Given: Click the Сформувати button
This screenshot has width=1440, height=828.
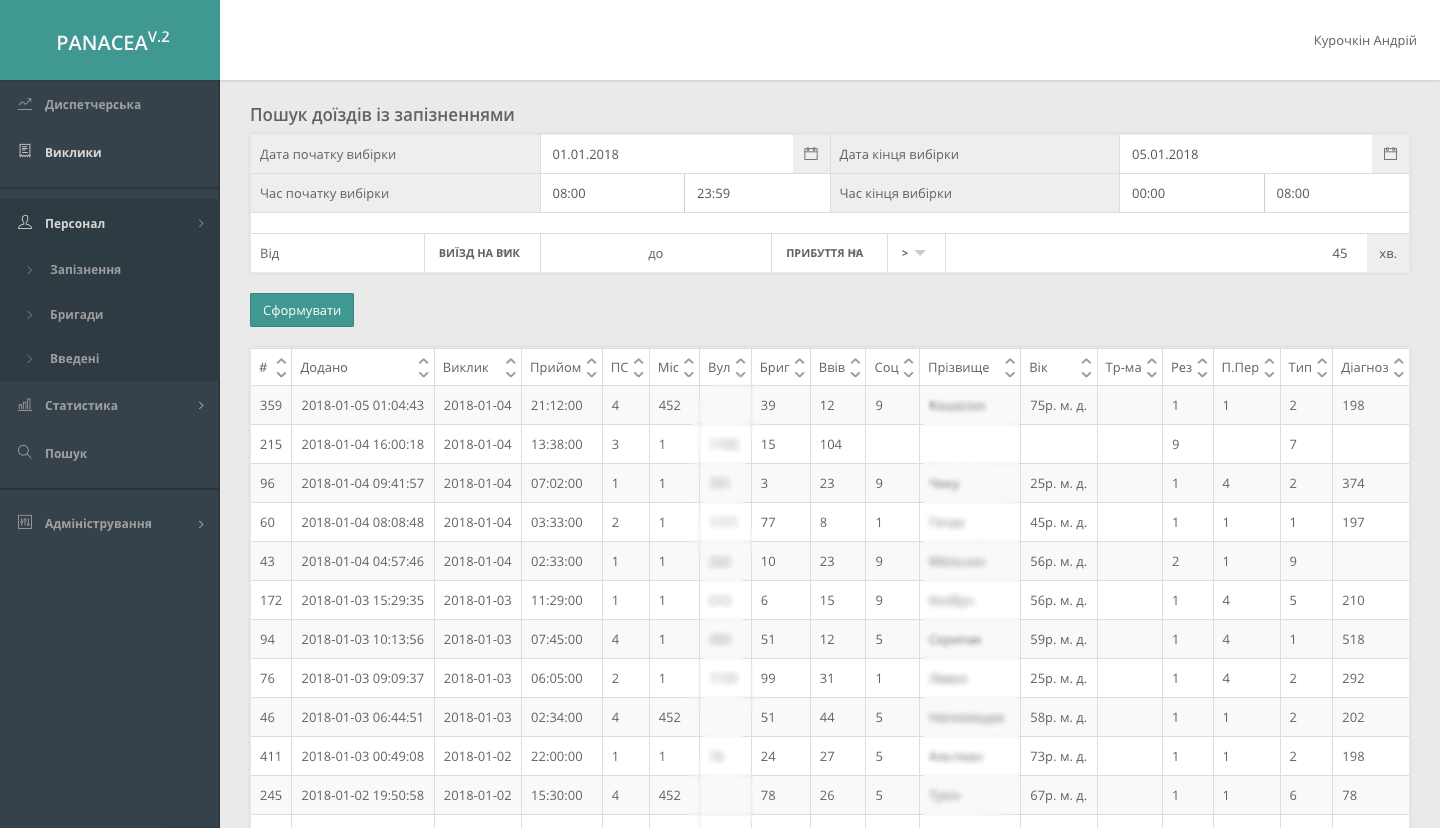Looking at the screenshot, I should (x=302, y=310).
